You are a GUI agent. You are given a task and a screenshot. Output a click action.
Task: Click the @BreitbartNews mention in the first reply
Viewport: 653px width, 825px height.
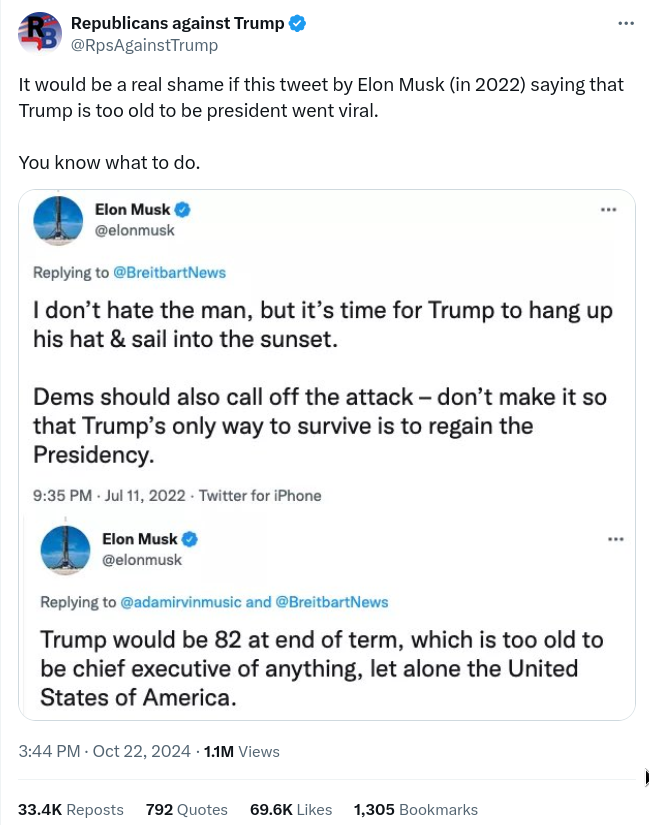[170, 272]
